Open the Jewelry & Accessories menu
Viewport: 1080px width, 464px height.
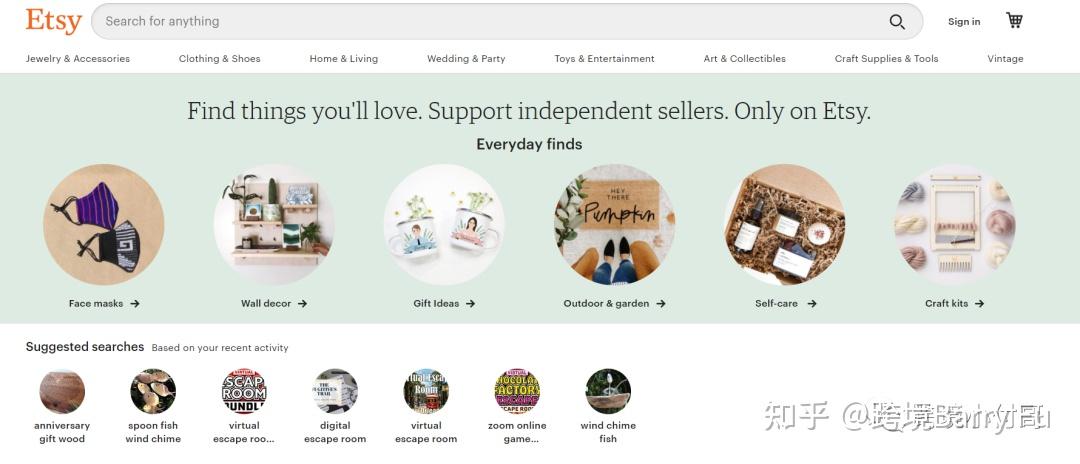78,59
